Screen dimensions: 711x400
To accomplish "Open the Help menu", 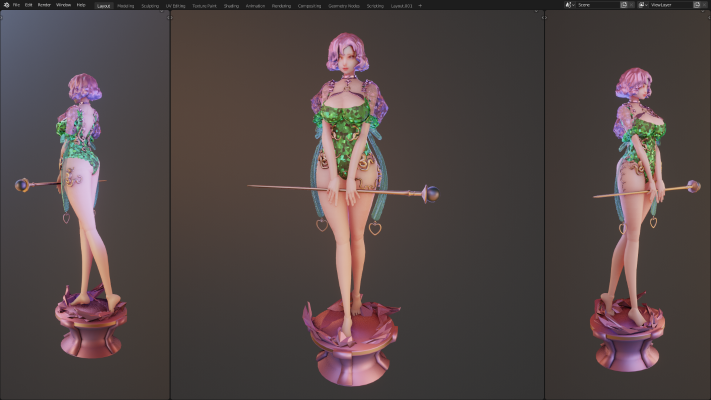I will click(x=81, y=5).
